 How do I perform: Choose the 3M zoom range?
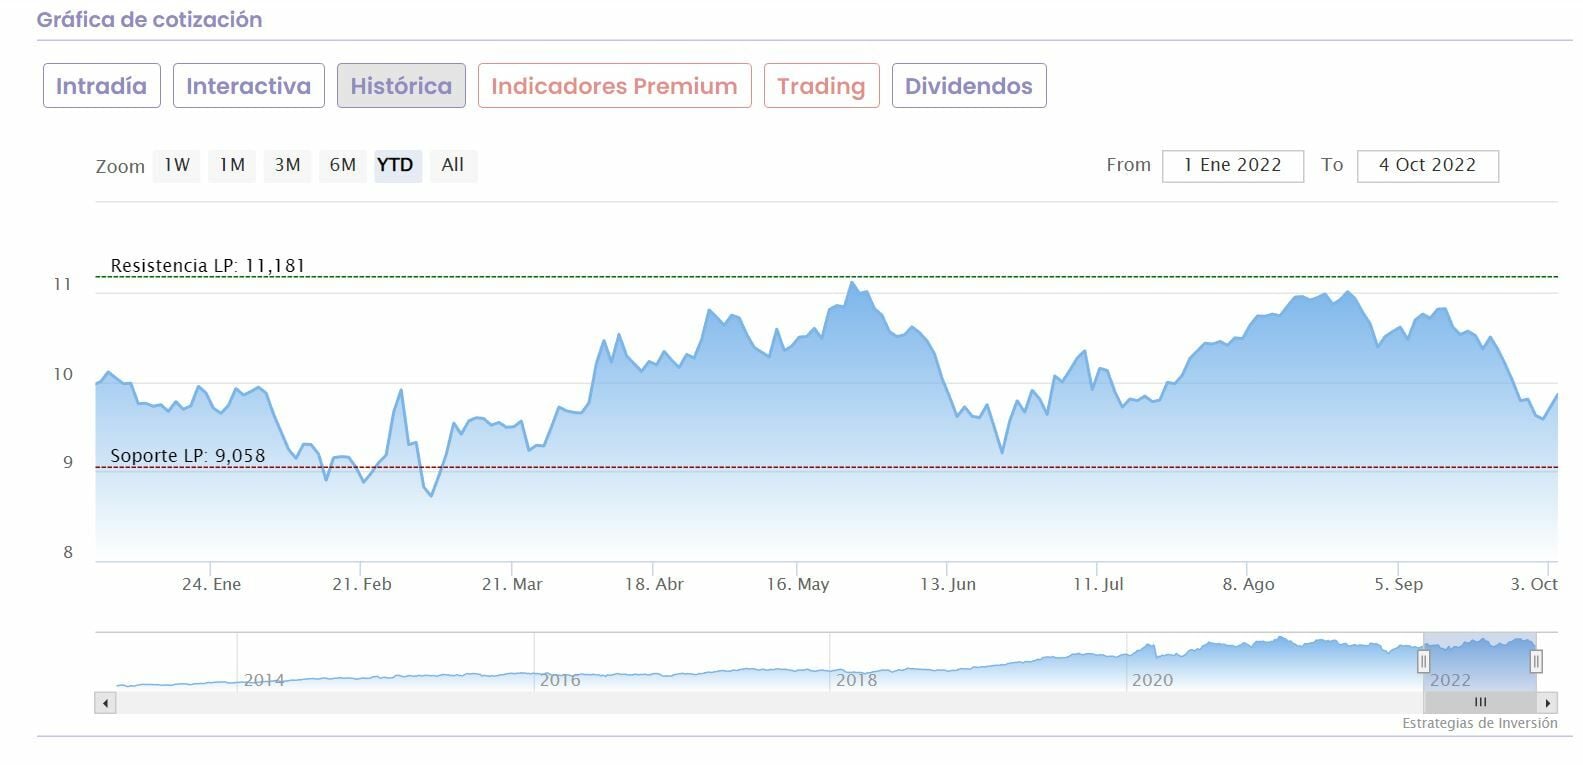coord(287,165)
